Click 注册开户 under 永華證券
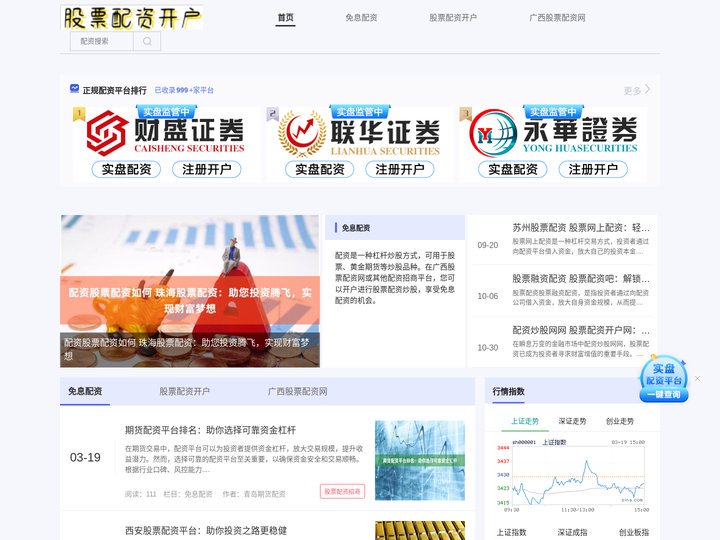This screenshot has height=540, width=720. tap(593, 169)
